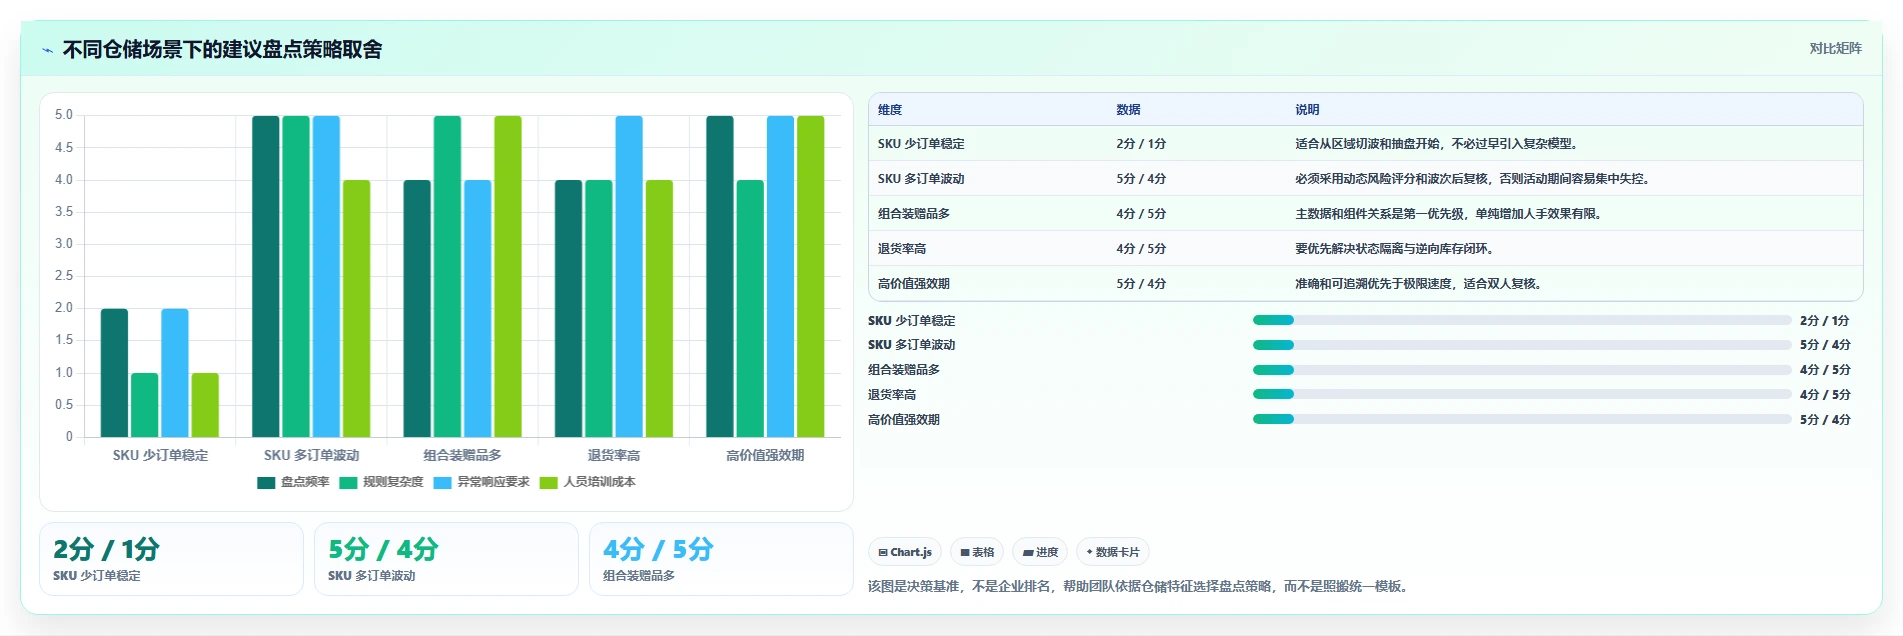Click x-axis label SKU 少订单稳定

pyautogui.click(x=161, y=455)
